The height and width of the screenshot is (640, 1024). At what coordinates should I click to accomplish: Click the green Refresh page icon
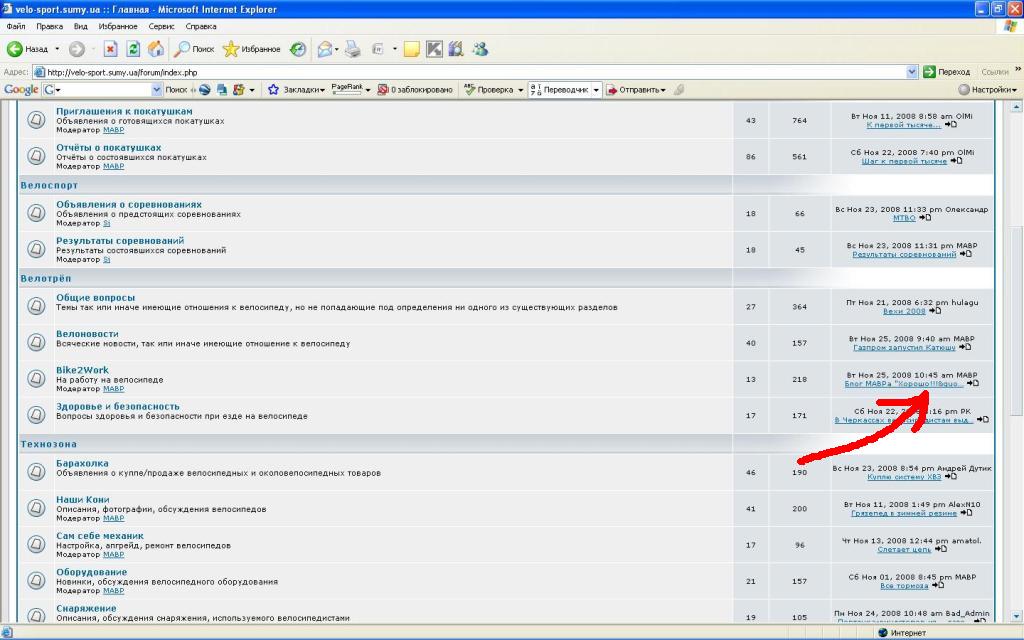(x=133, y=49)
